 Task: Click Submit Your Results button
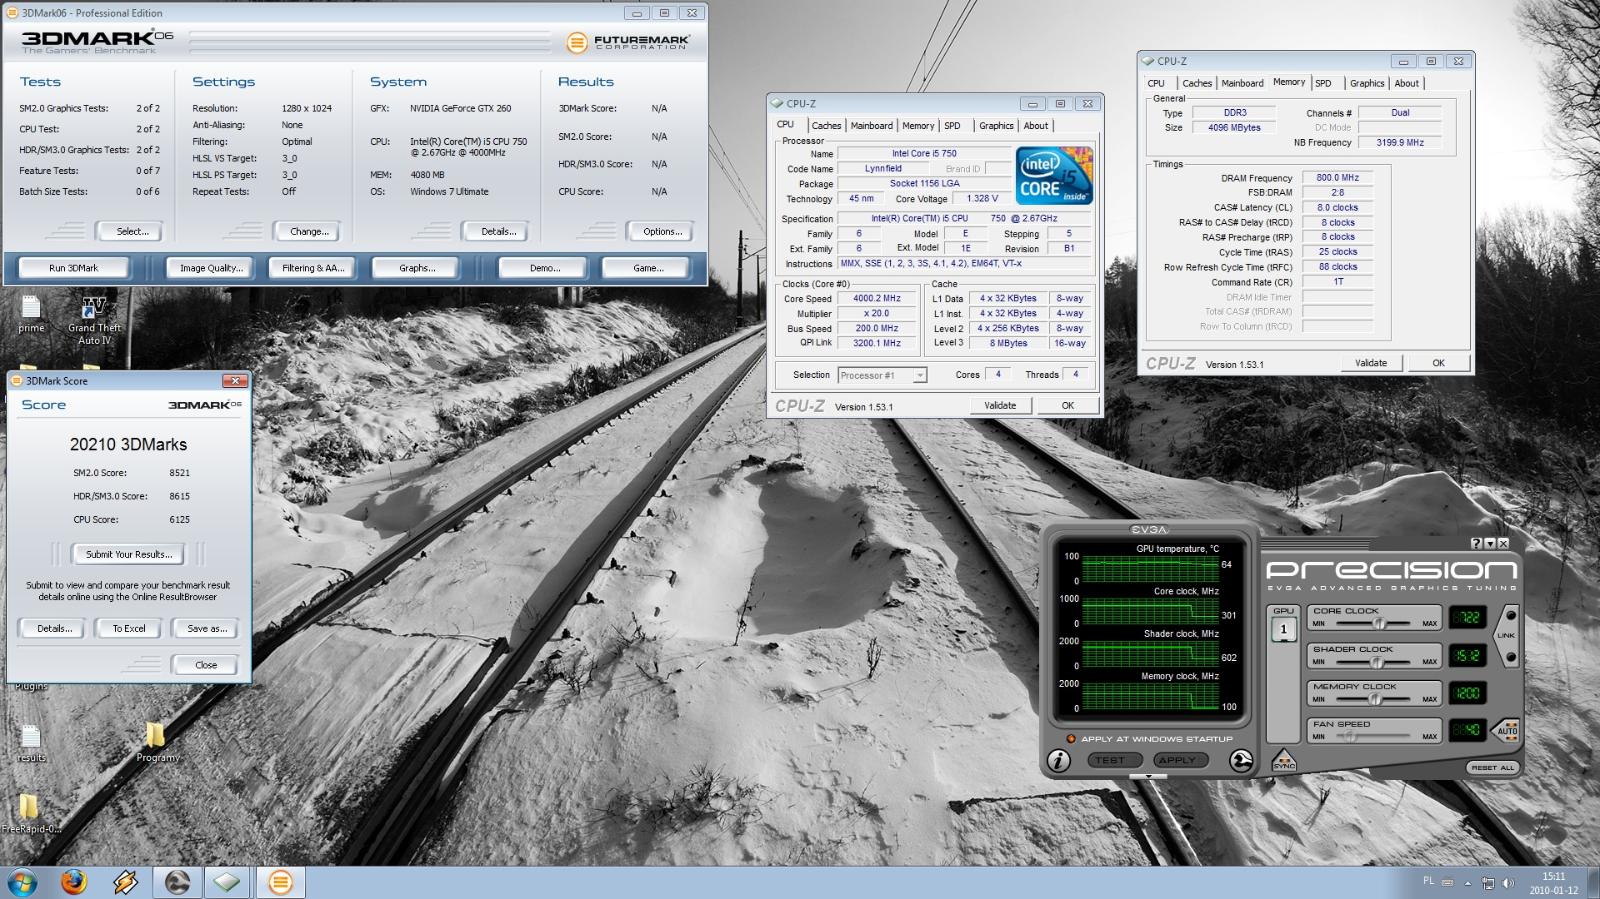tap(129, 554)
